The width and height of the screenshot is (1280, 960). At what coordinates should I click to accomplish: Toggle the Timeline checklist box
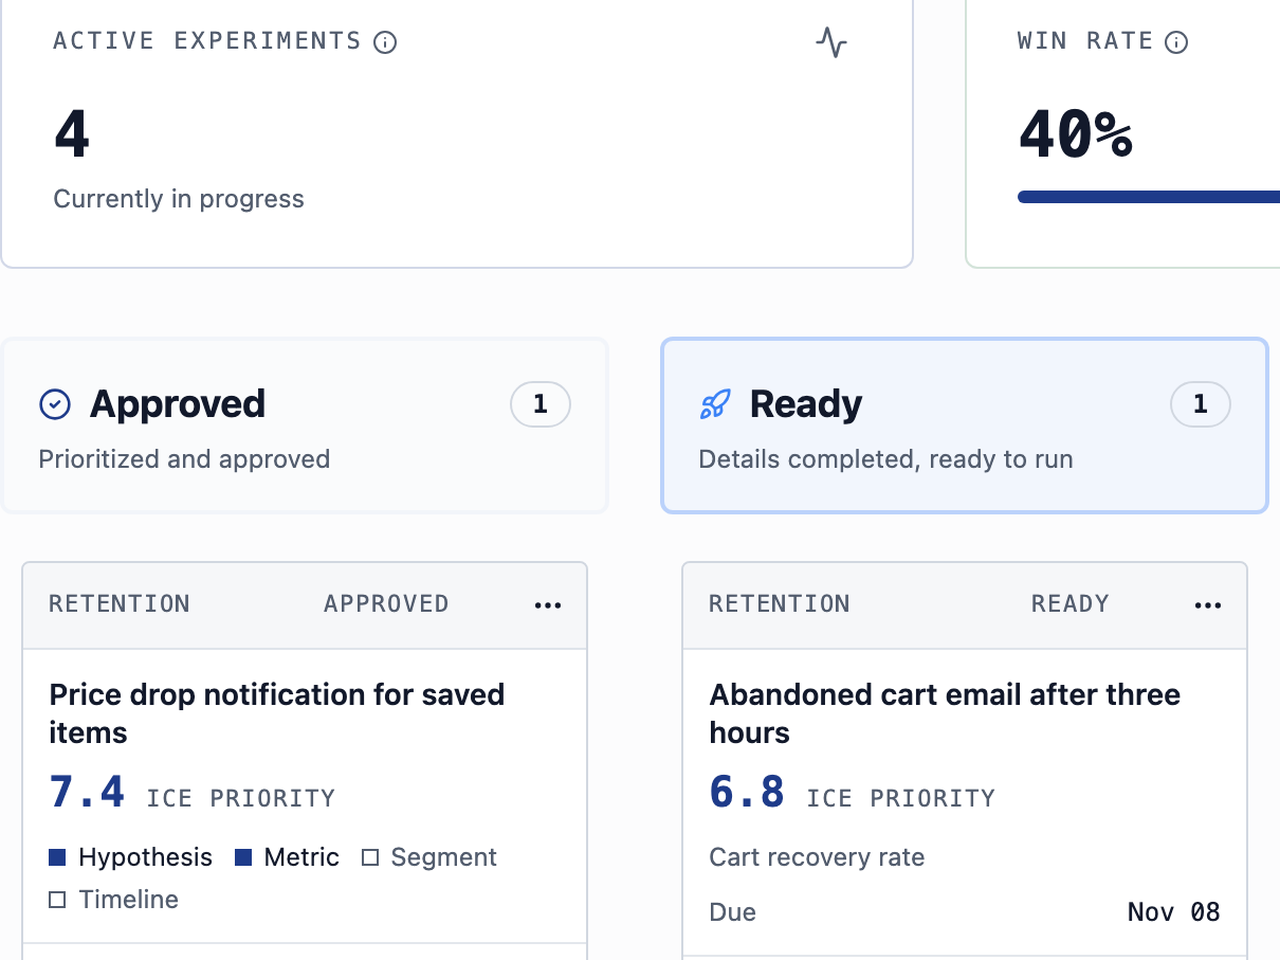coord(57,899)
